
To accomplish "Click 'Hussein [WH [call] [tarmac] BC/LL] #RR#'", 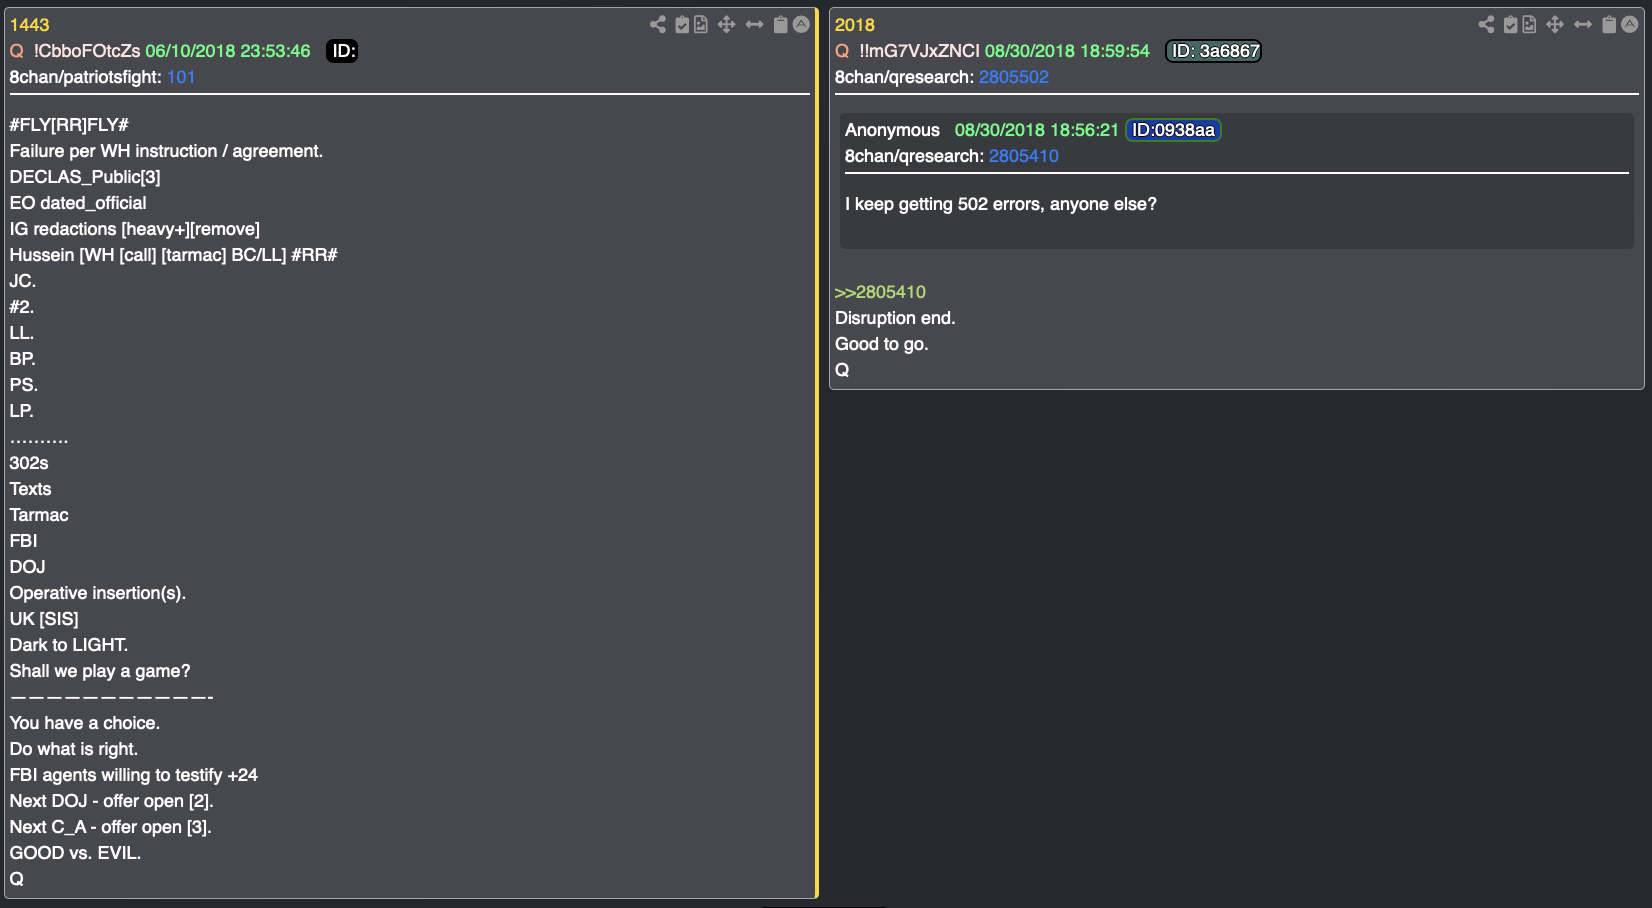I will pyautogui.click(x=173, y=255).
